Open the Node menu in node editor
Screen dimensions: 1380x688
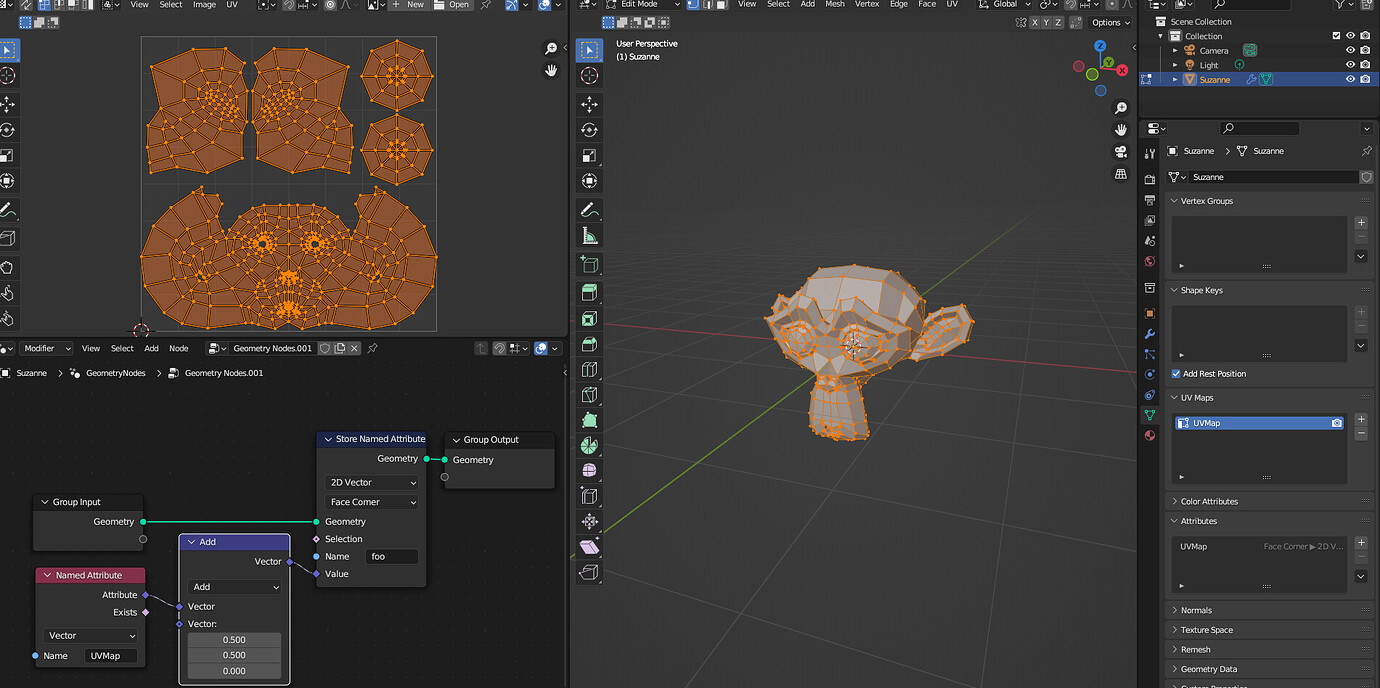click(178, 348)
